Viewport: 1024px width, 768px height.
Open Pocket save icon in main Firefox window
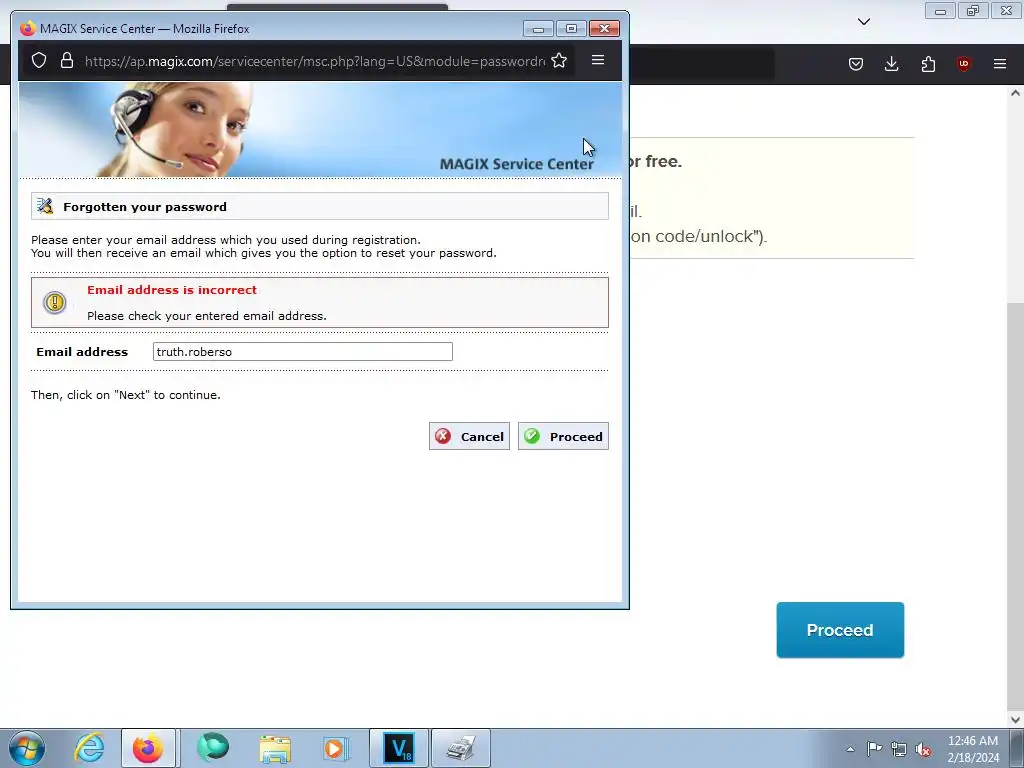point(856,63)
